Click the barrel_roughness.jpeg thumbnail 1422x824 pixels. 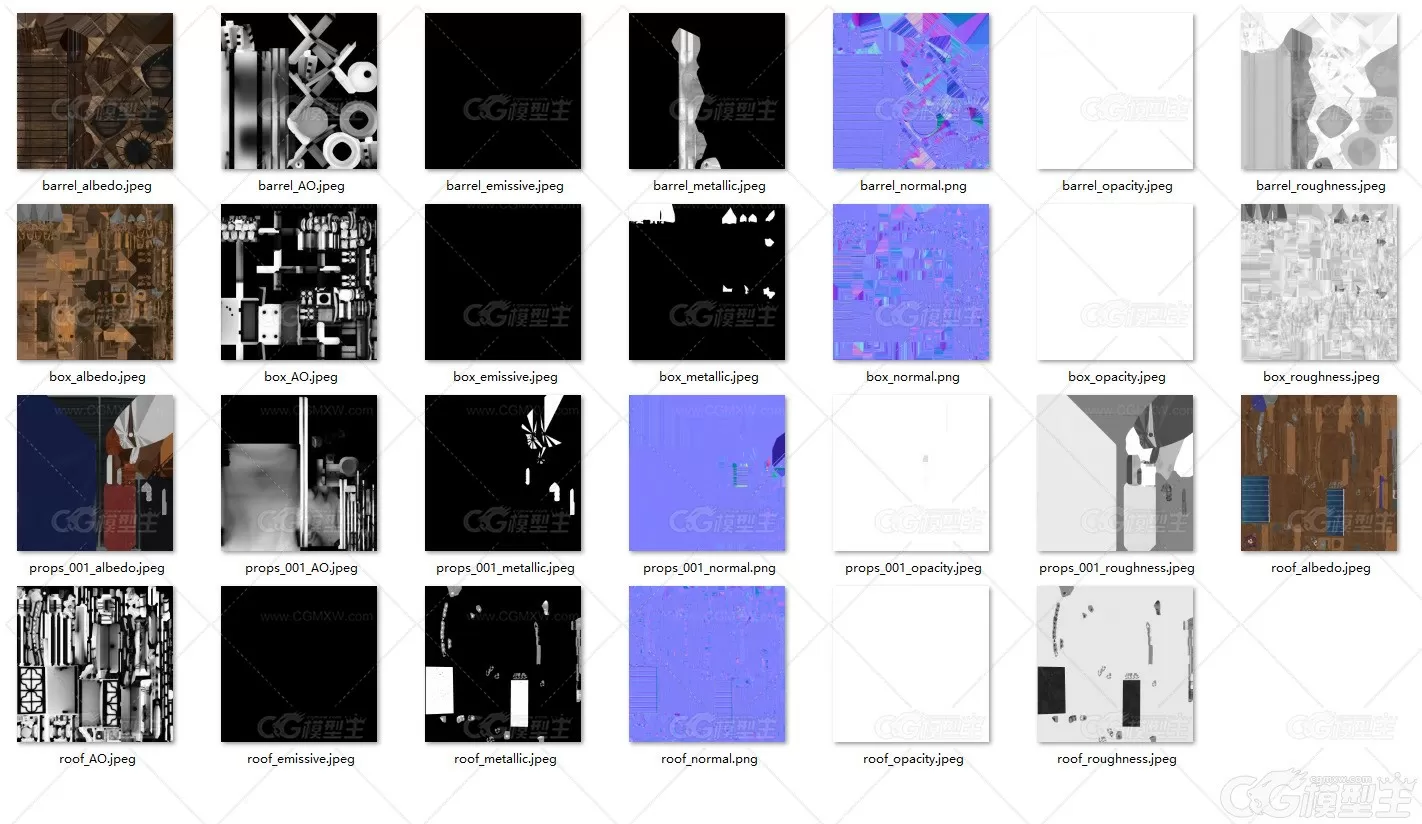1319,91
